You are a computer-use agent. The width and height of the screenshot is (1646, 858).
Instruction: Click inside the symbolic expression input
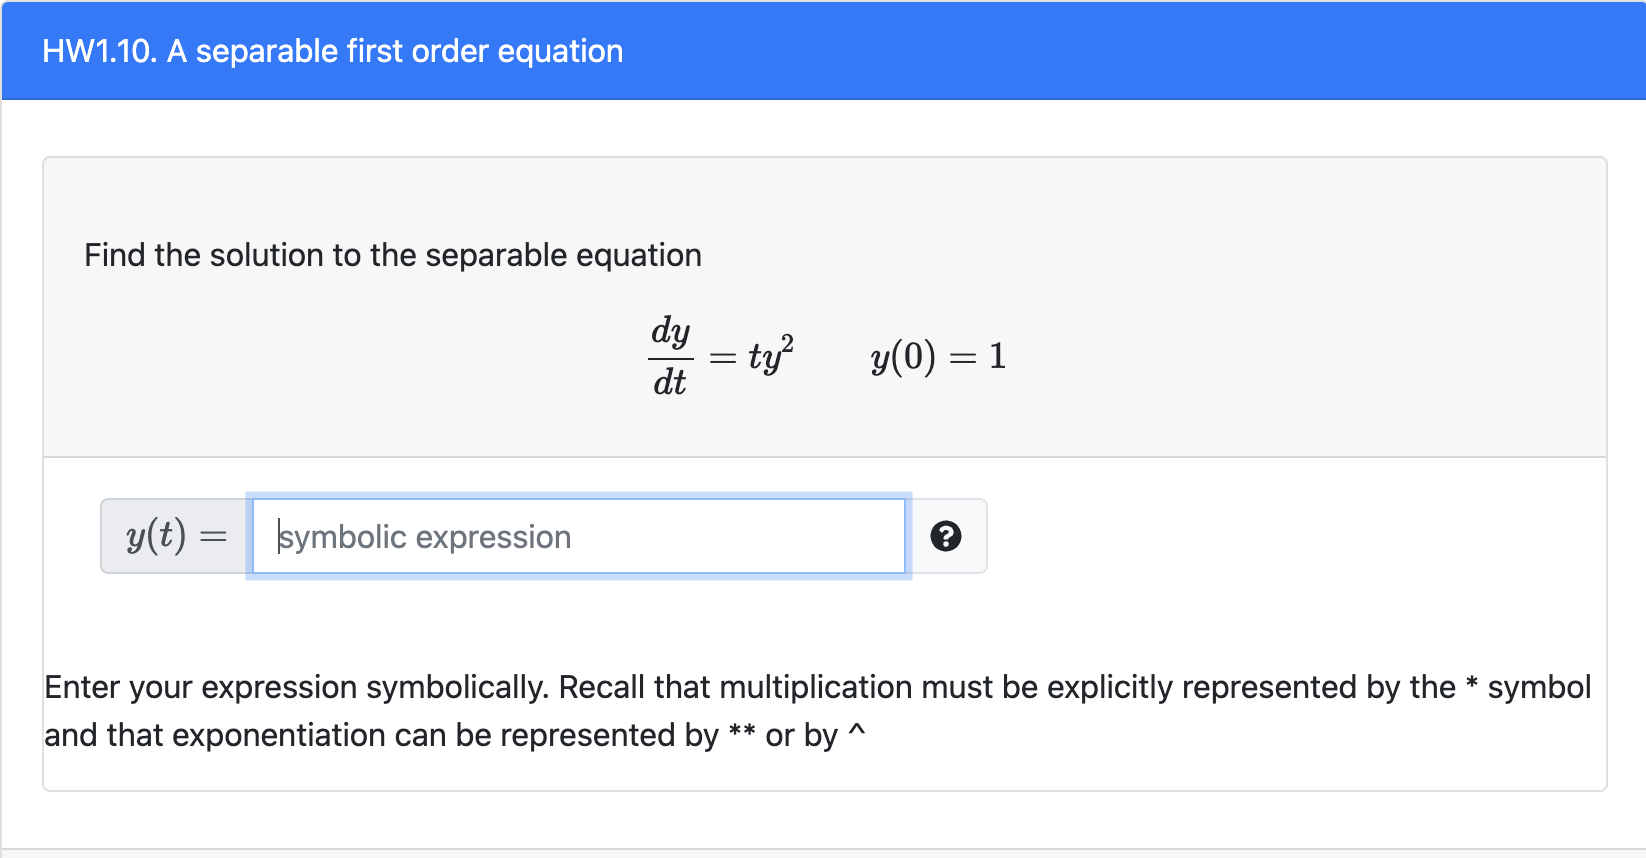coord(578,536)
